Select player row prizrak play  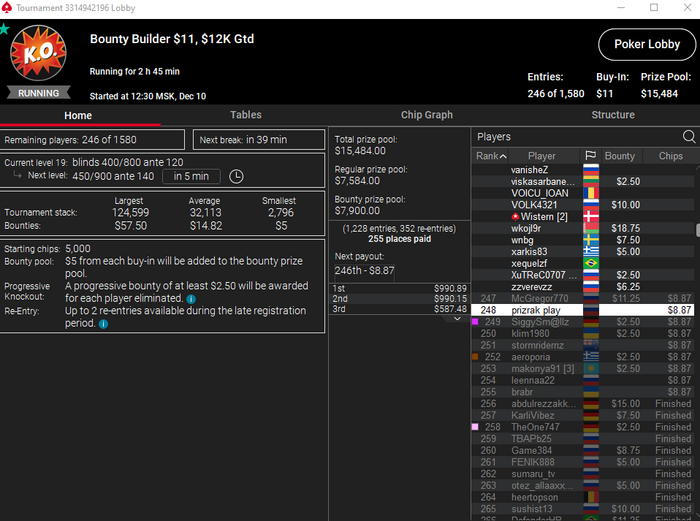point(583,310)
